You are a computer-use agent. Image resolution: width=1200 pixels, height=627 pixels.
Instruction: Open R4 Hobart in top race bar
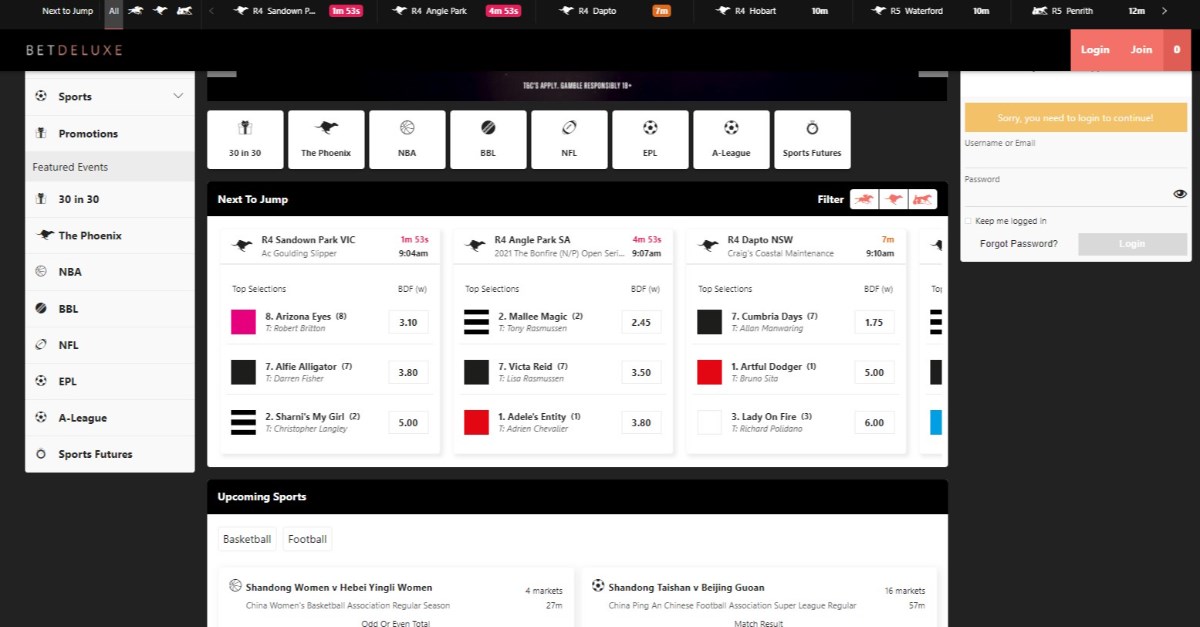click(x=774, y=11)
